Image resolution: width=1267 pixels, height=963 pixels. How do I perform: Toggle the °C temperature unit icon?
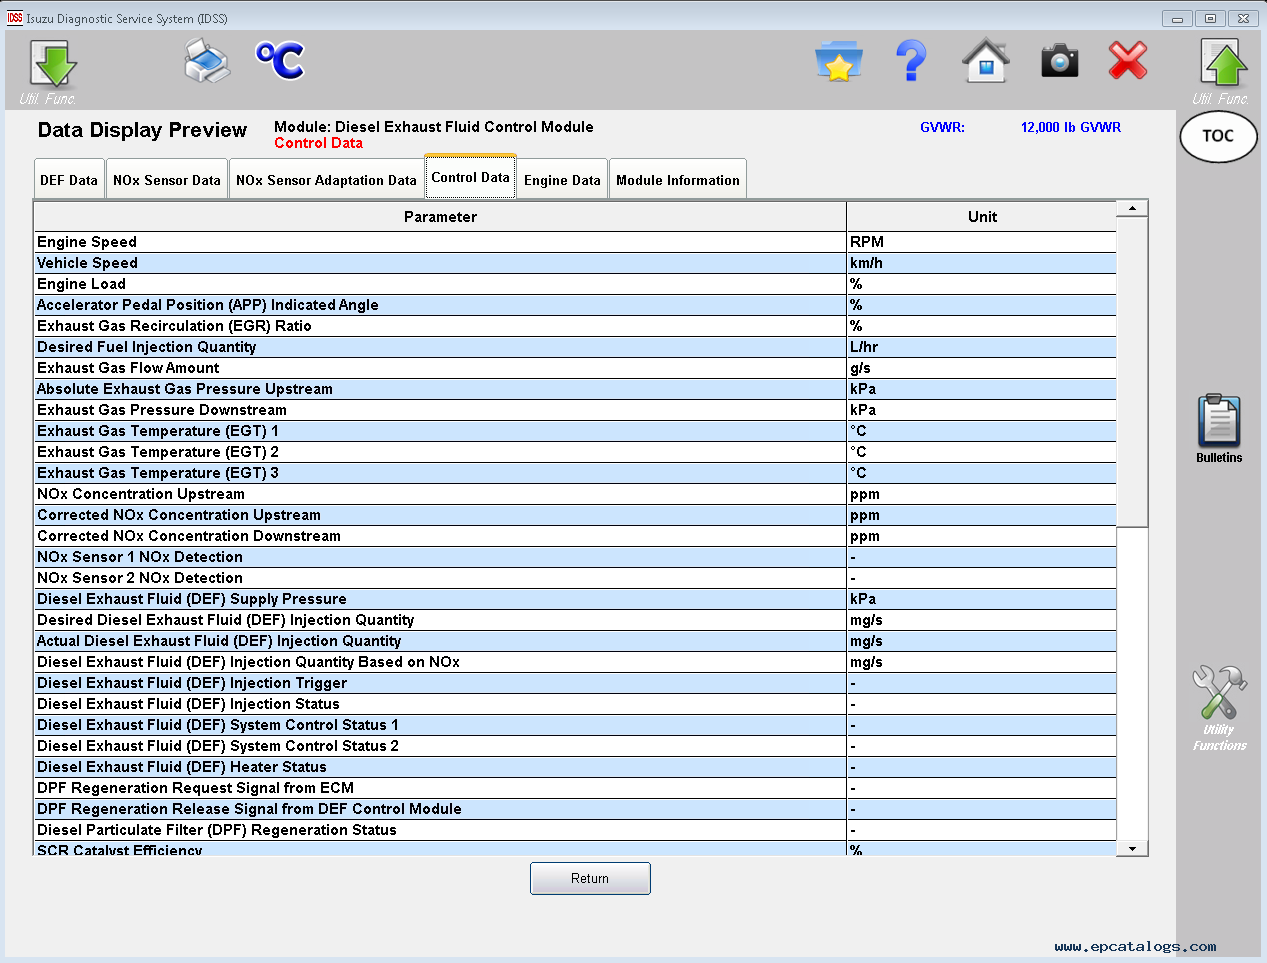(x=280, y=61)
